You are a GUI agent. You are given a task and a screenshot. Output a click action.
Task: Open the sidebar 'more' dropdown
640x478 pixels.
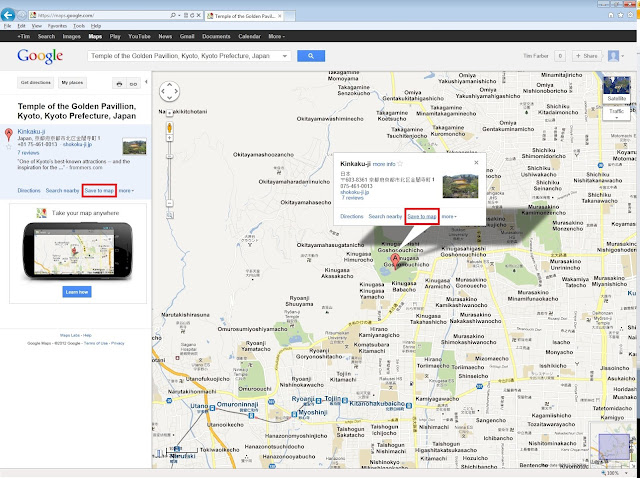click(x=126, y=191)
